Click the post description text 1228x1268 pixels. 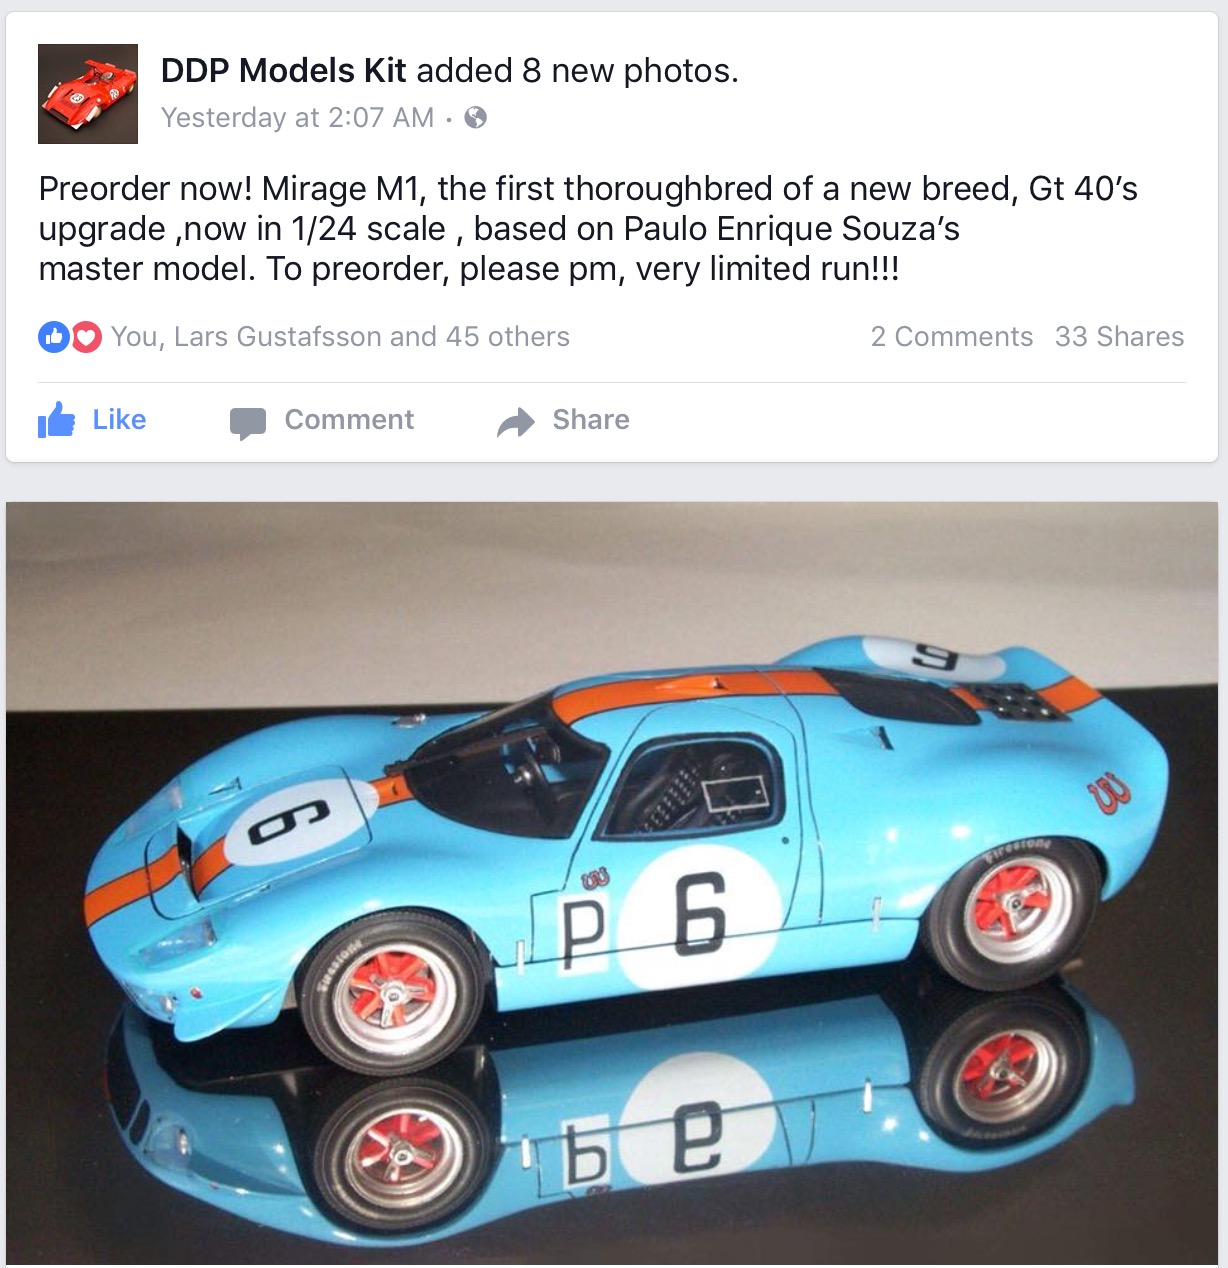[588, 229]
